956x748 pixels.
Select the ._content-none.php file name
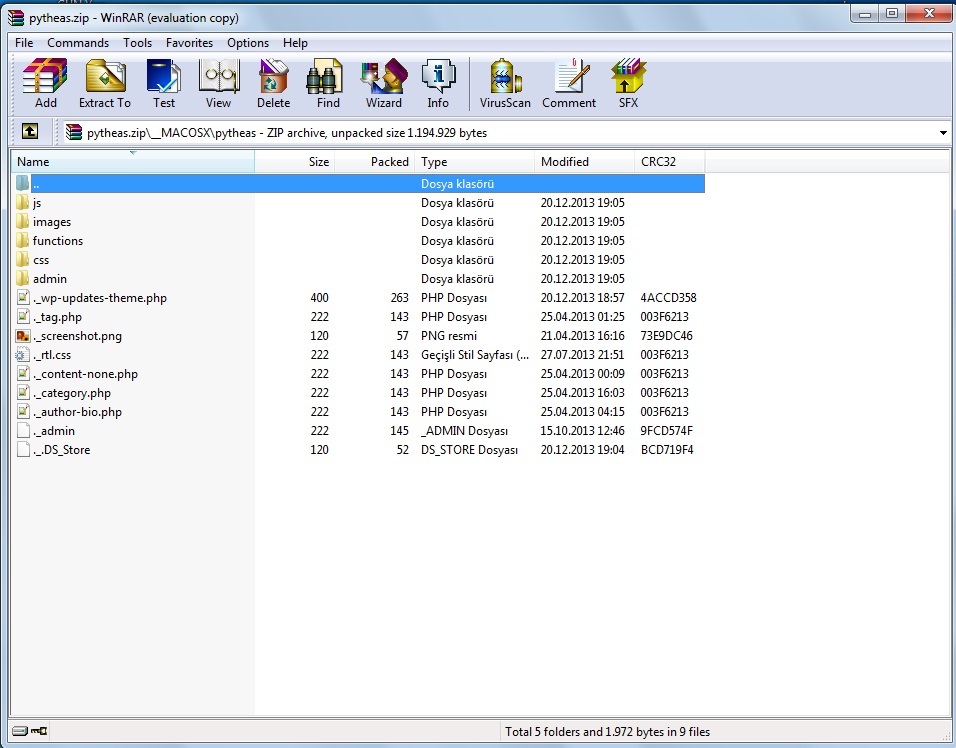point(85,374)
